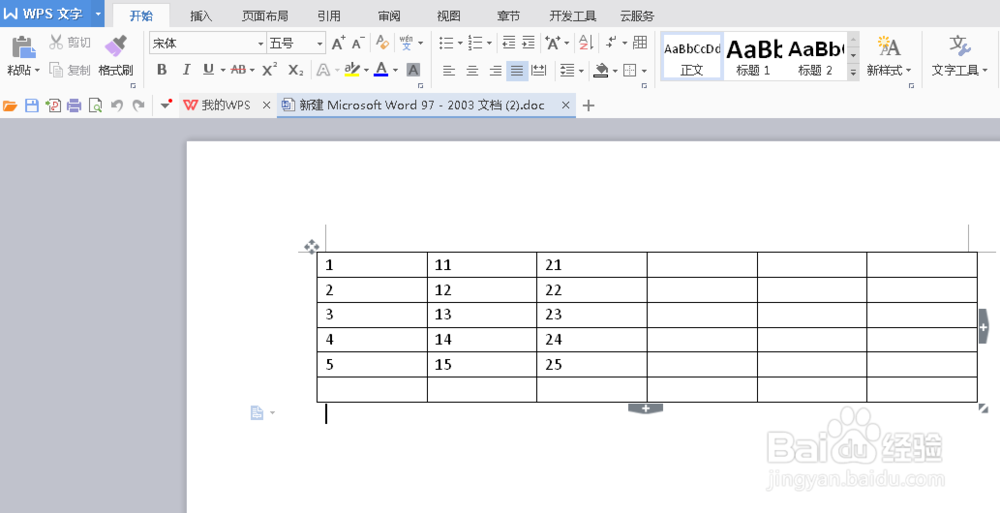Click the Cut (剪切) scissors button
This screenshot has width=1000, height=513.
pyautogui.click(x=70, y=43)
